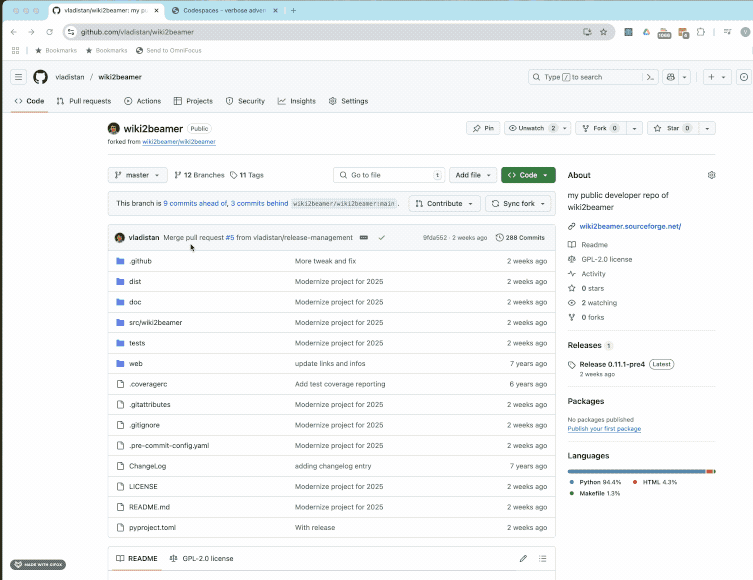
Task: Open the Actions tab
Action: click(x=143, y=101)
